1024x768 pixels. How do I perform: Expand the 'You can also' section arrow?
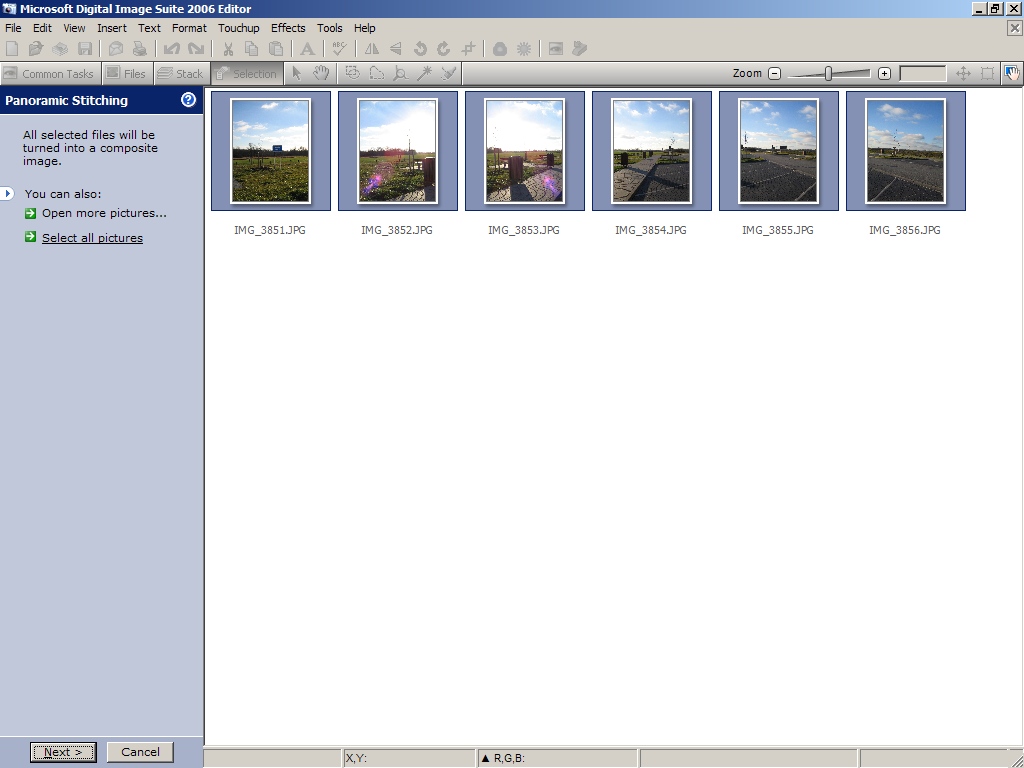tap(8, 193)
